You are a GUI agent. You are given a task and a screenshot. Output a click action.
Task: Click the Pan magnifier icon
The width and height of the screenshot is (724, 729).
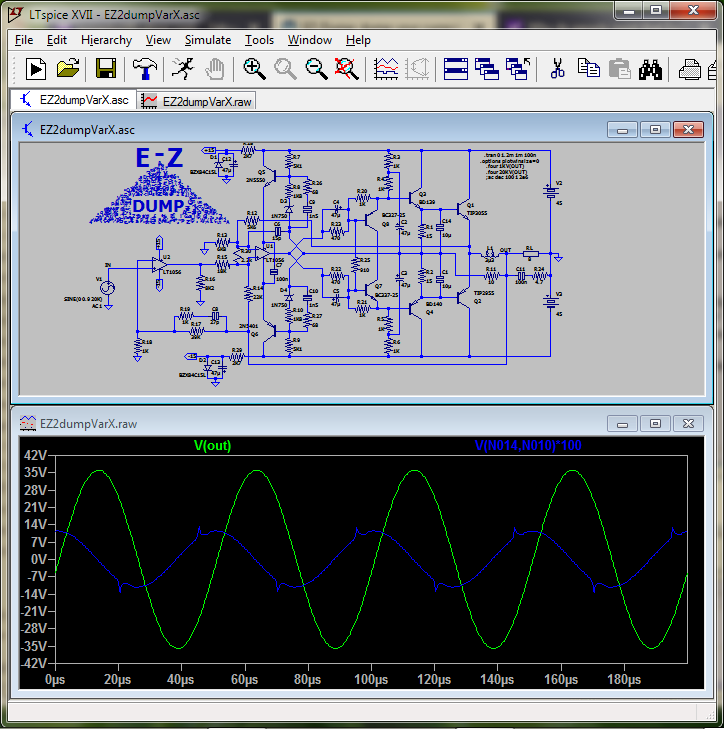(285, 69)
